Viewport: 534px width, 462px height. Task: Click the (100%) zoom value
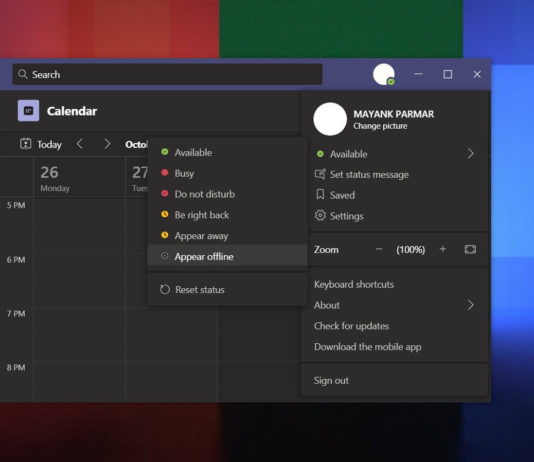click(410, 250)
